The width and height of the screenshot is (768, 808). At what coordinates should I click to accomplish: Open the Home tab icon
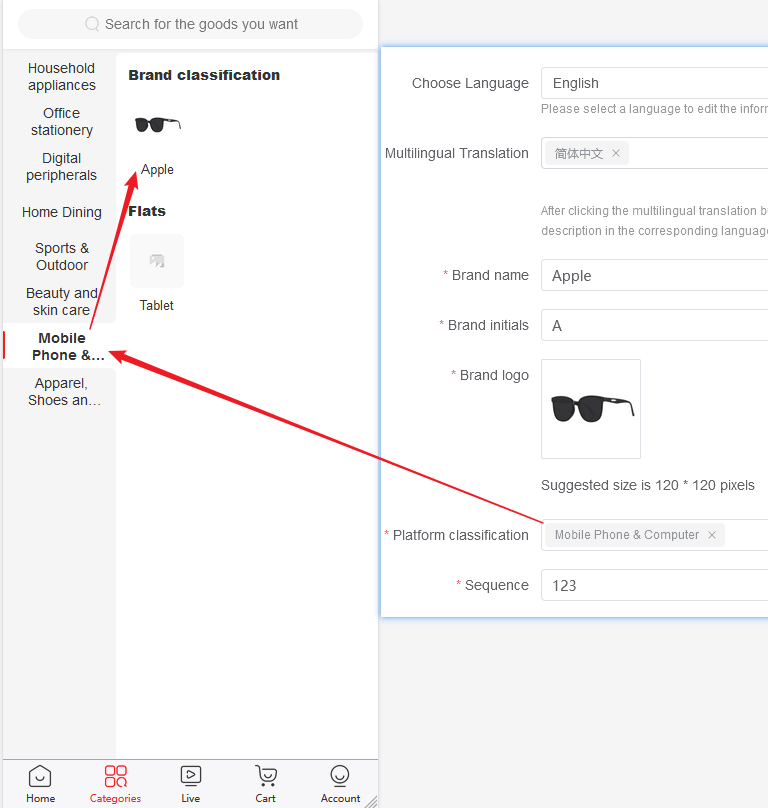click(x=40, y=776)
